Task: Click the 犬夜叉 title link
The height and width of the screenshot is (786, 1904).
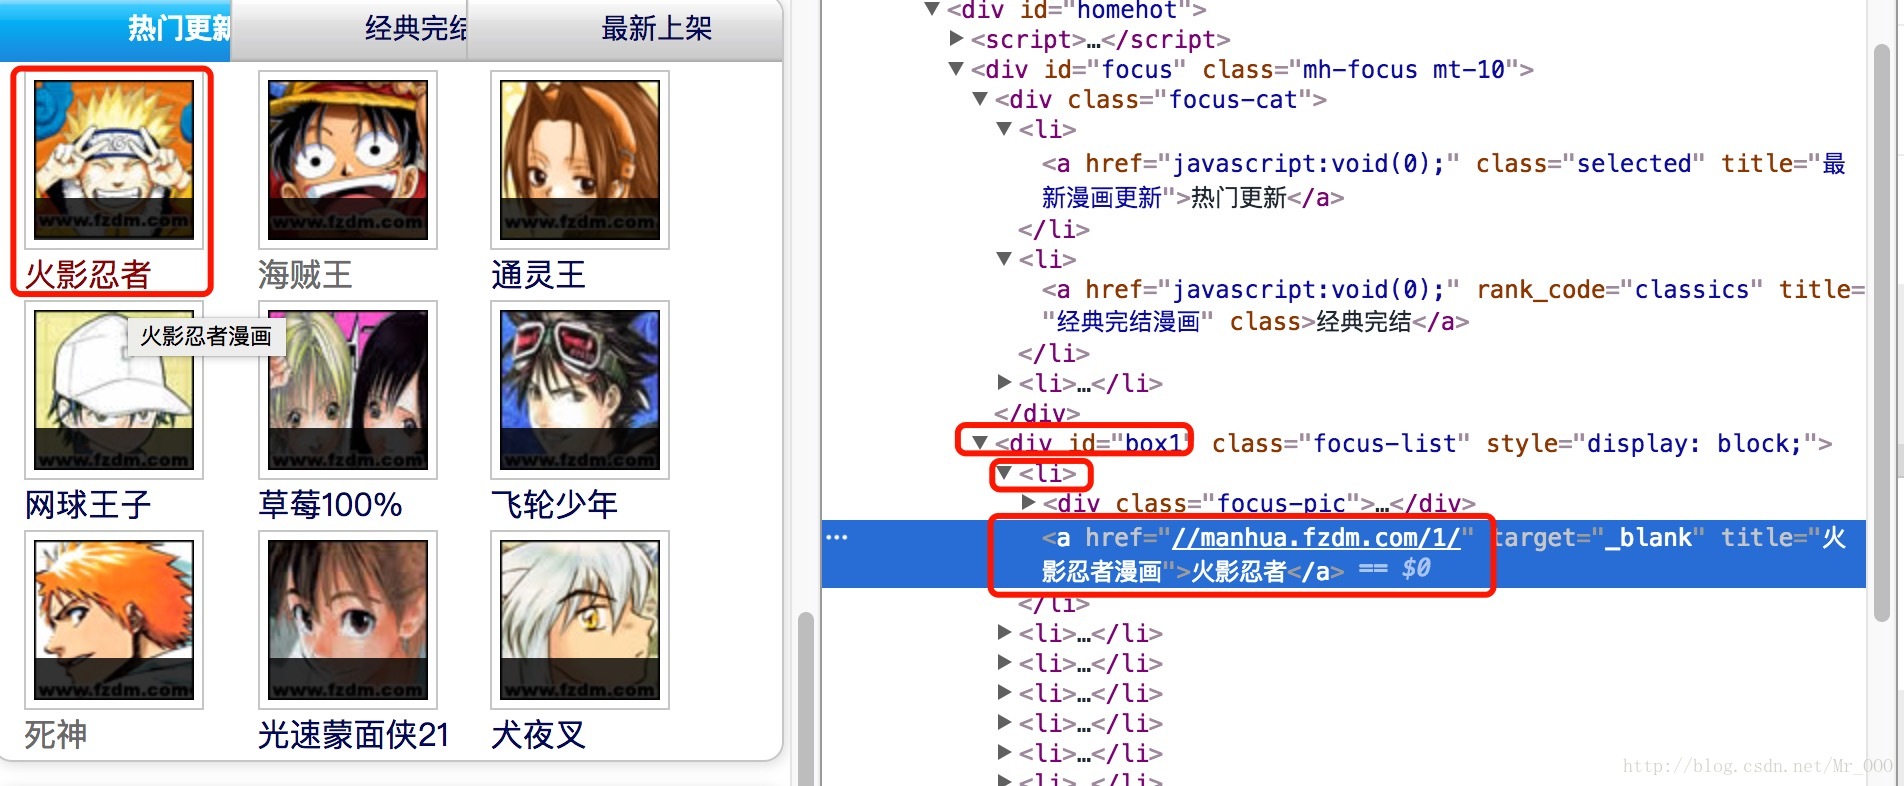Action: point(538,734)
